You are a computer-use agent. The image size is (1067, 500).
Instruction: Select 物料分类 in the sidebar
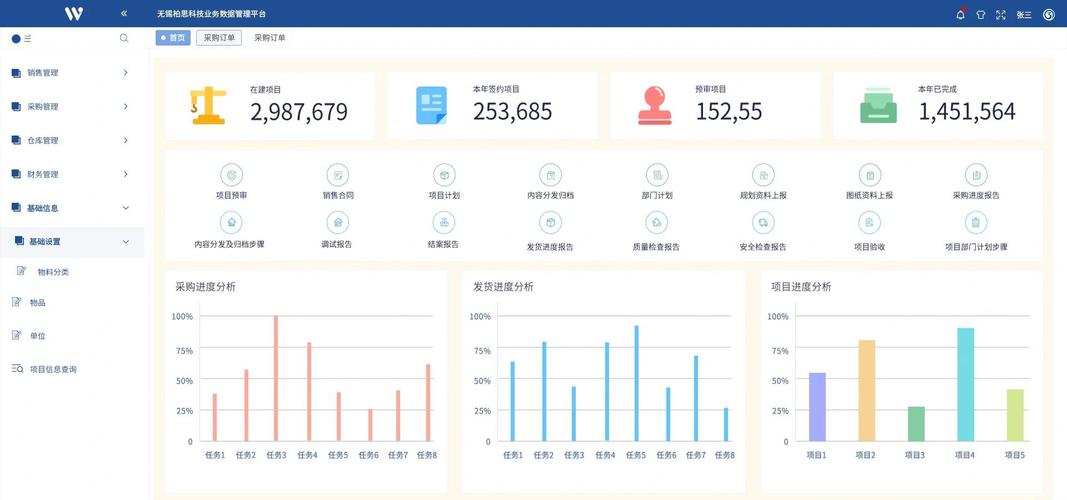pos(52,272)
